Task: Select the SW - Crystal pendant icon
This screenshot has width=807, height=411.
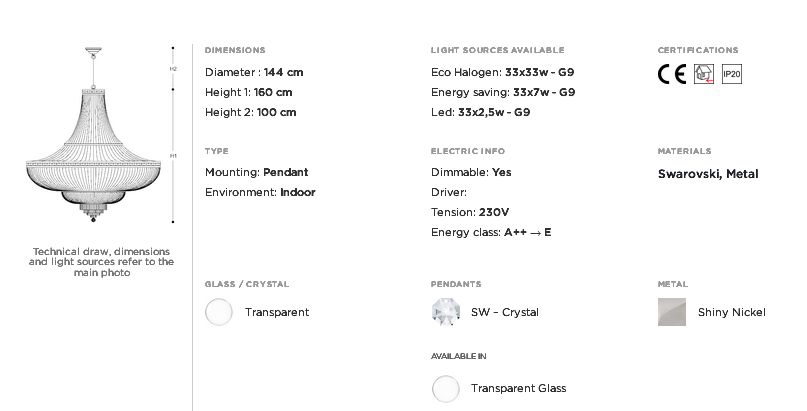Action: pos(446,312)
